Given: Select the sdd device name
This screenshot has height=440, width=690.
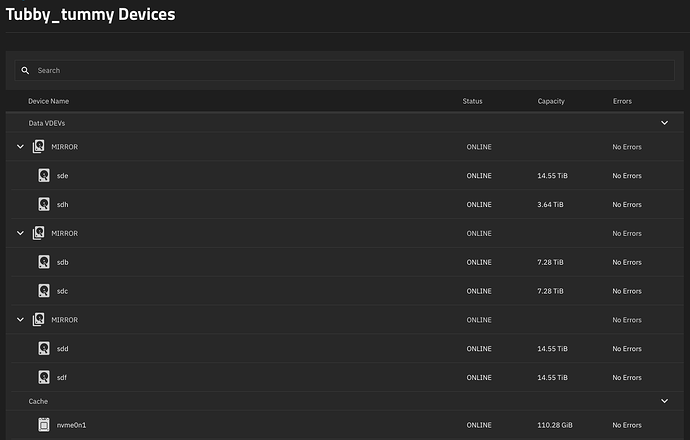Looking at the screenshot, I should tap(62, 349).
